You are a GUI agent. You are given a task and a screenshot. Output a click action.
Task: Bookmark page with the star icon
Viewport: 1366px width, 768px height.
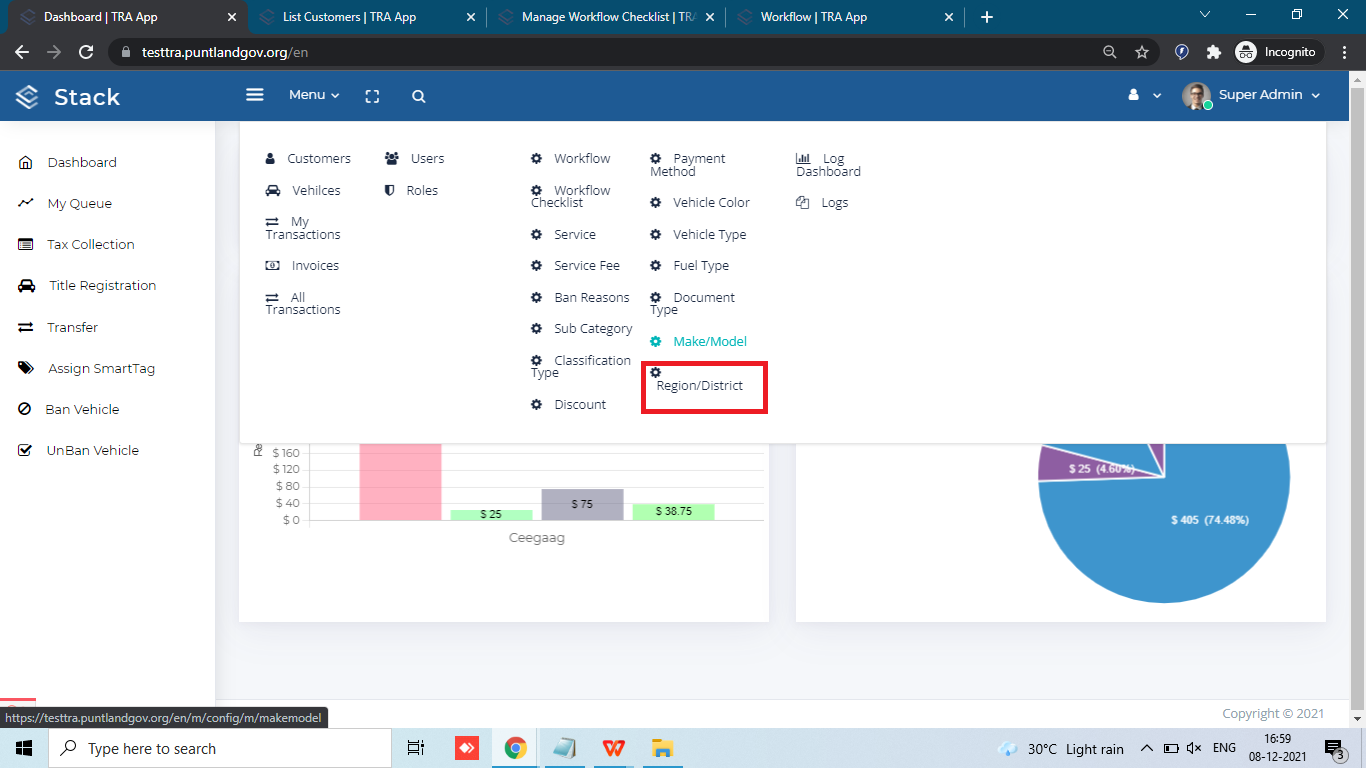pyautogui.click(x=1142, y=52)
